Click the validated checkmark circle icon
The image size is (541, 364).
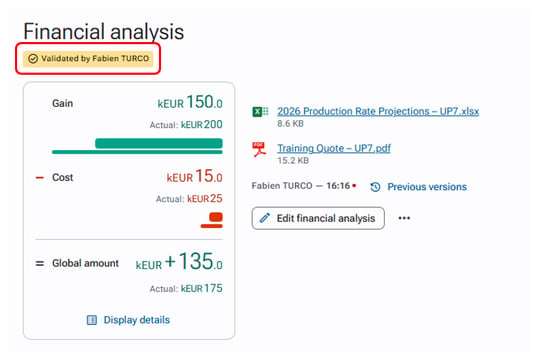(x=33, y=59)
